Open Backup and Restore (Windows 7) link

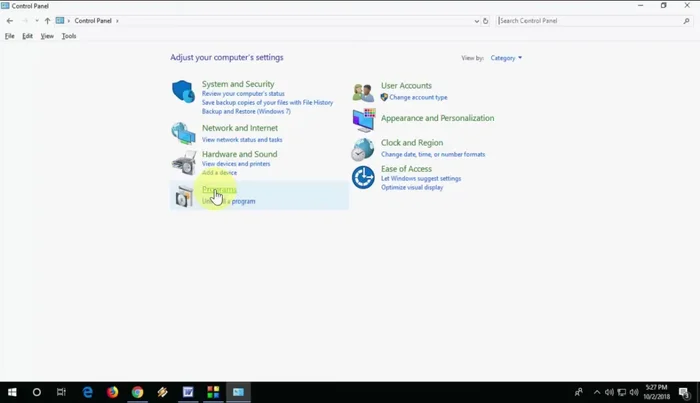pos(246,111)
